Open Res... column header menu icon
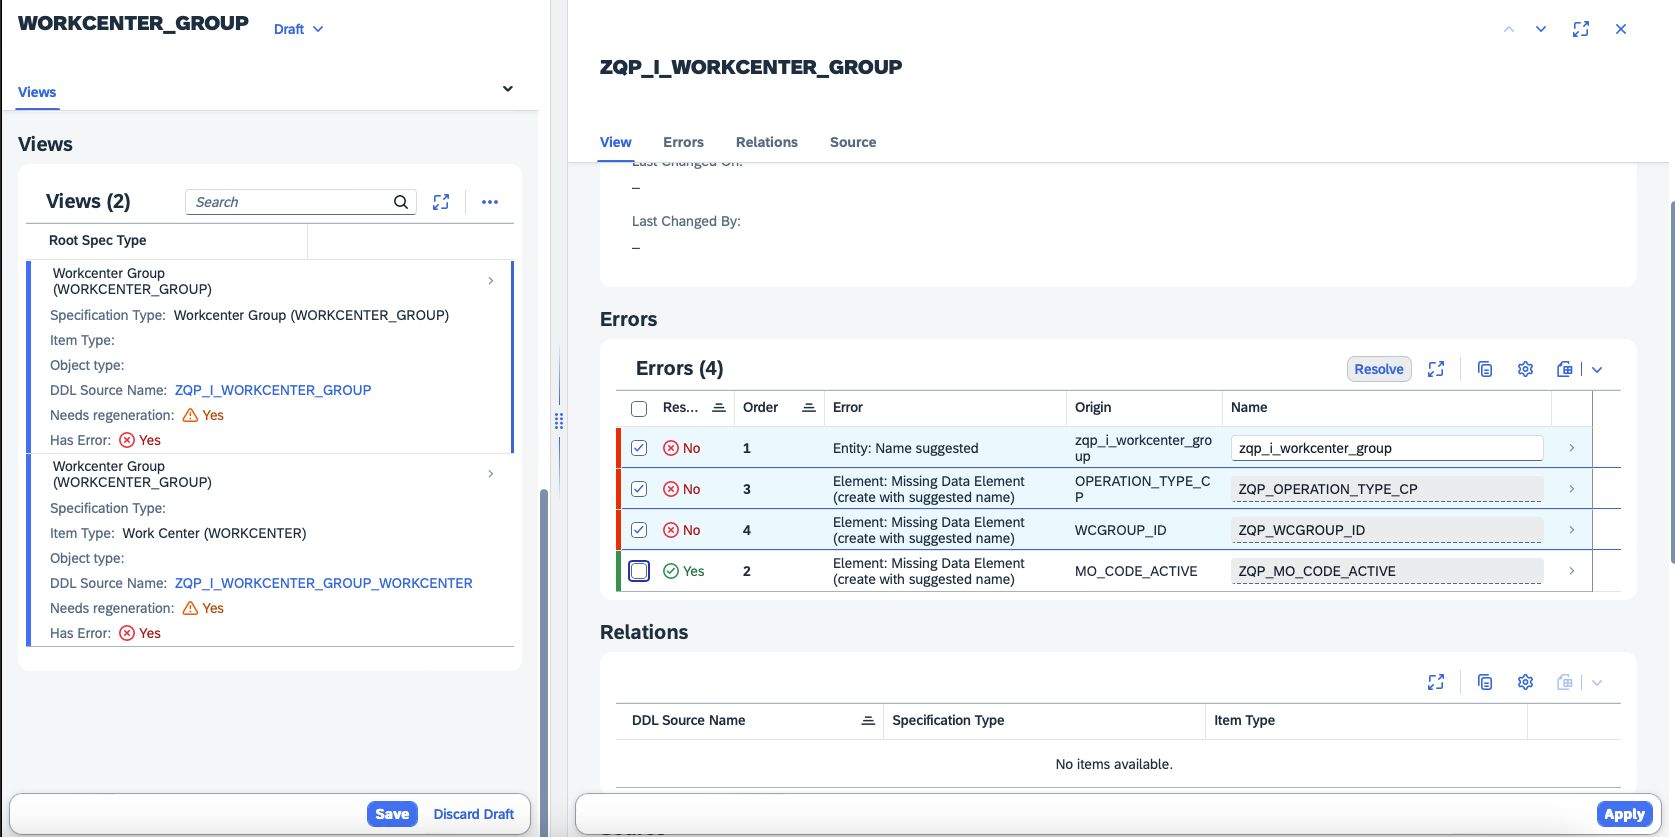 [x=718, y=407]
